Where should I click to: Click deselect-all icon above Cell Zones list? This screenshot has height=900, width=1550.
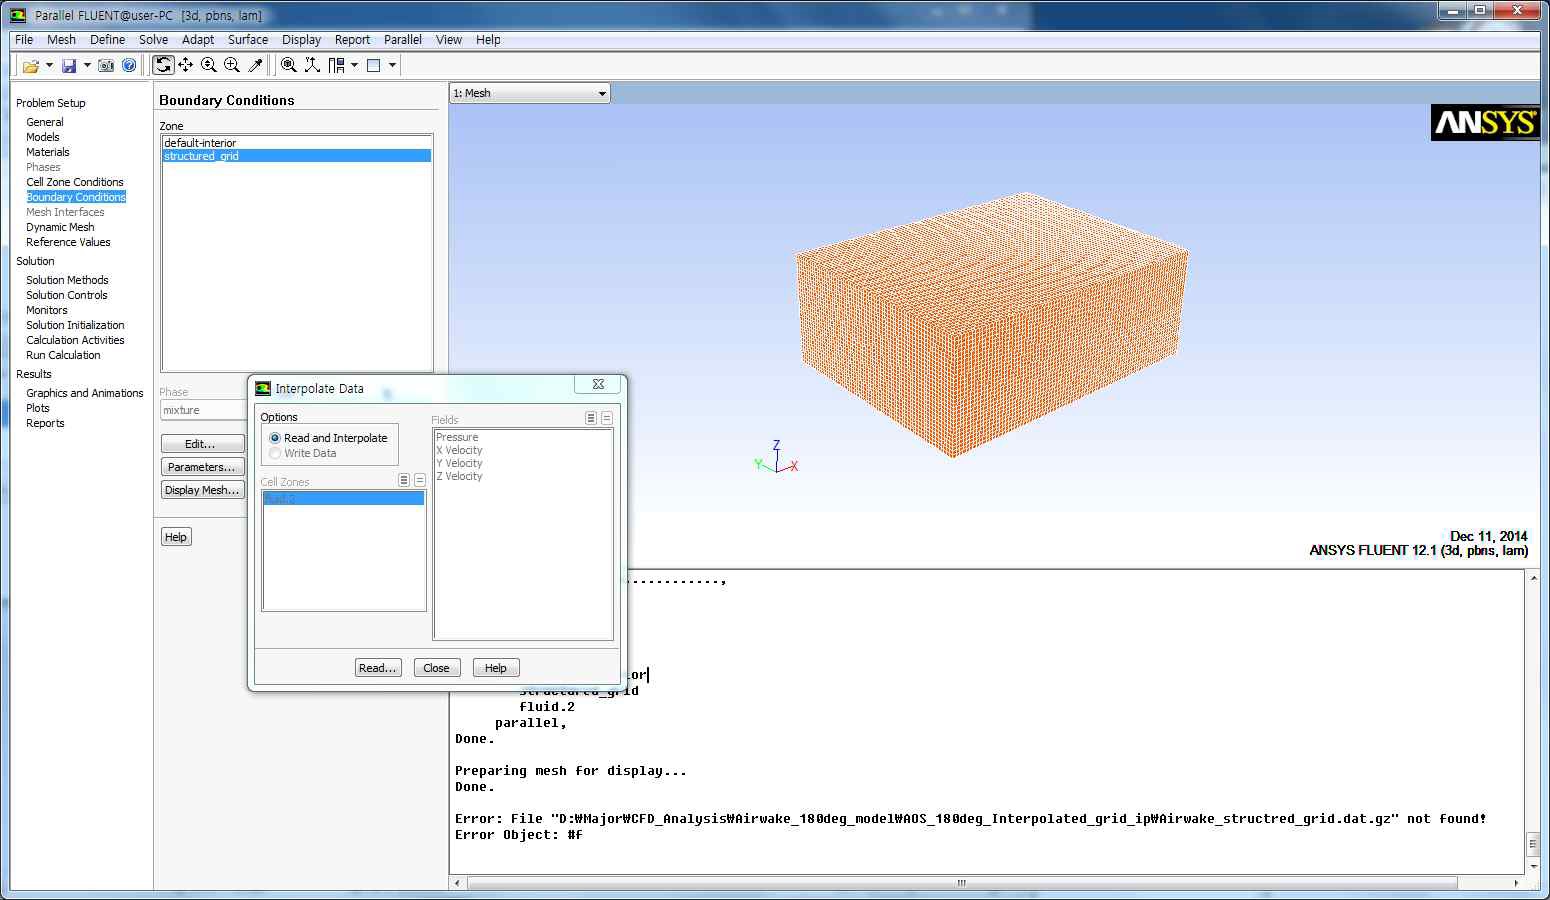click(420, 480)
